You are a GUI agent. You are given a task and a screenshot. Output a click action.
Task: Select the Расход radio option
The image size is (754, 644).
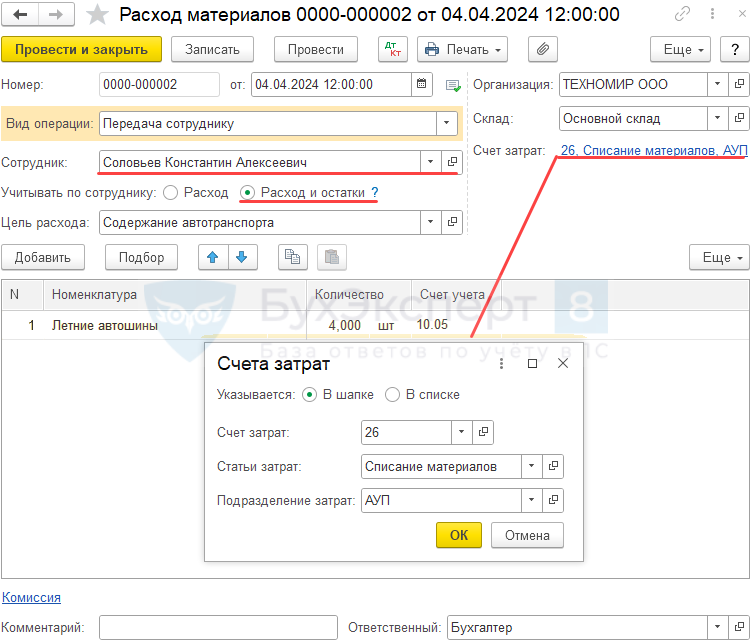171,192
